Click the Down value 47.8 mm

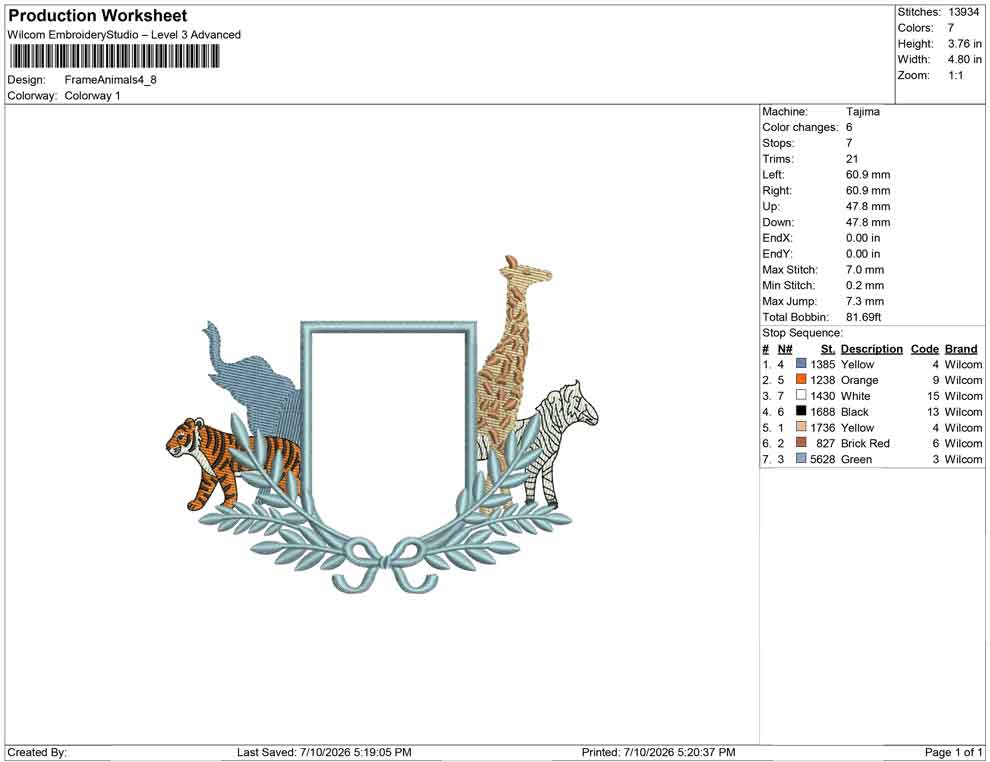pyautogui.click(x=868, y=222)
